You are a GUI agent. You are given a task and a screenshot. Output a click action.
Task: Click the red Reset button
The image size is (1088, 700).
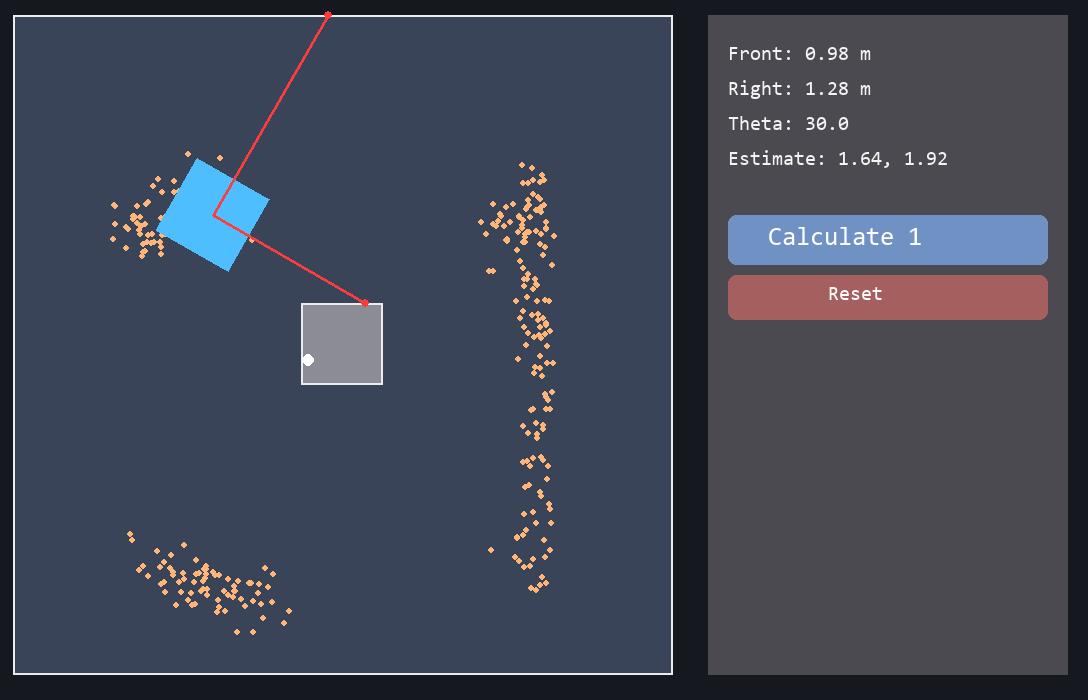887,297
